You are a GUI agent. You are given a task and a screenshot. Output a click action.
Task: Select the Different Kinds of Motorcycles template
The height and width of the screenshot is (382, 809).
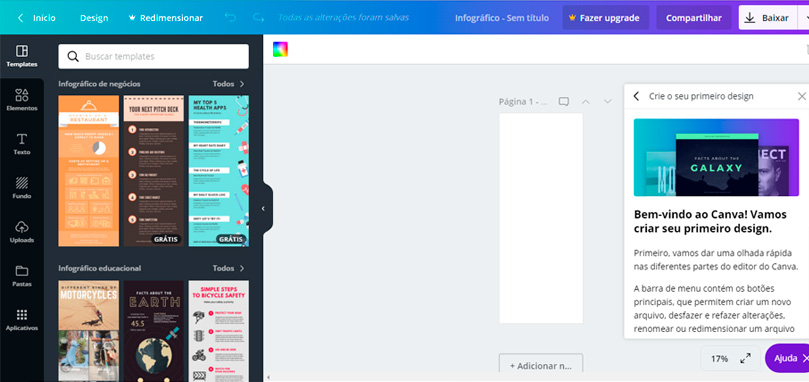tap(88, 331)
